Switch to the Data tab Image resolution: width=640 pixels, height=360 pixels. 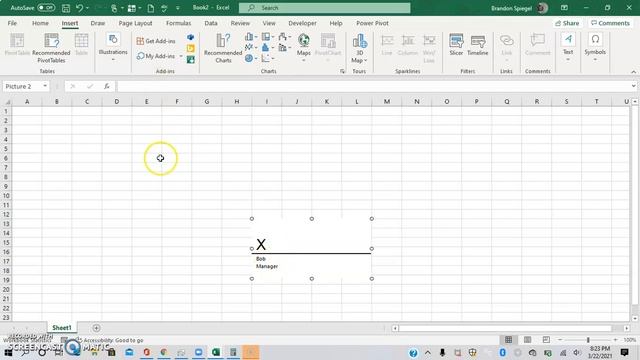point(211,23)
